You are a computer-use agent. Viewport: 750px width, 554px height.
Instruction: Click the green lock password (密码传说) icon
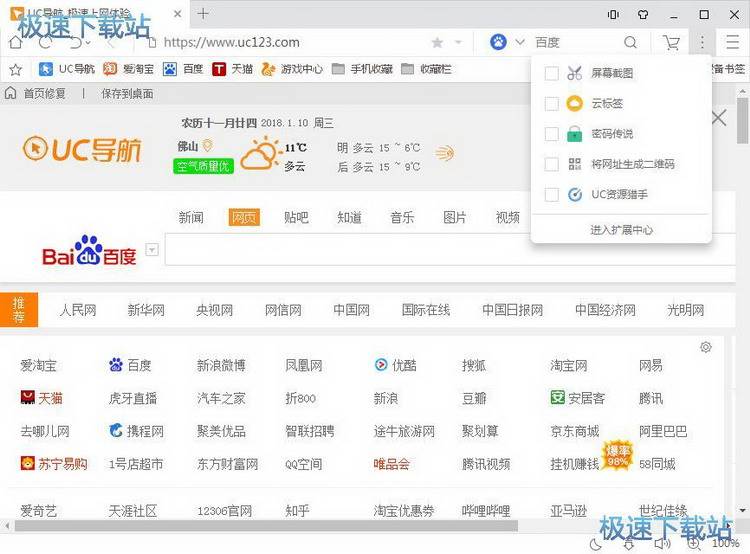(x=574, y=133)
